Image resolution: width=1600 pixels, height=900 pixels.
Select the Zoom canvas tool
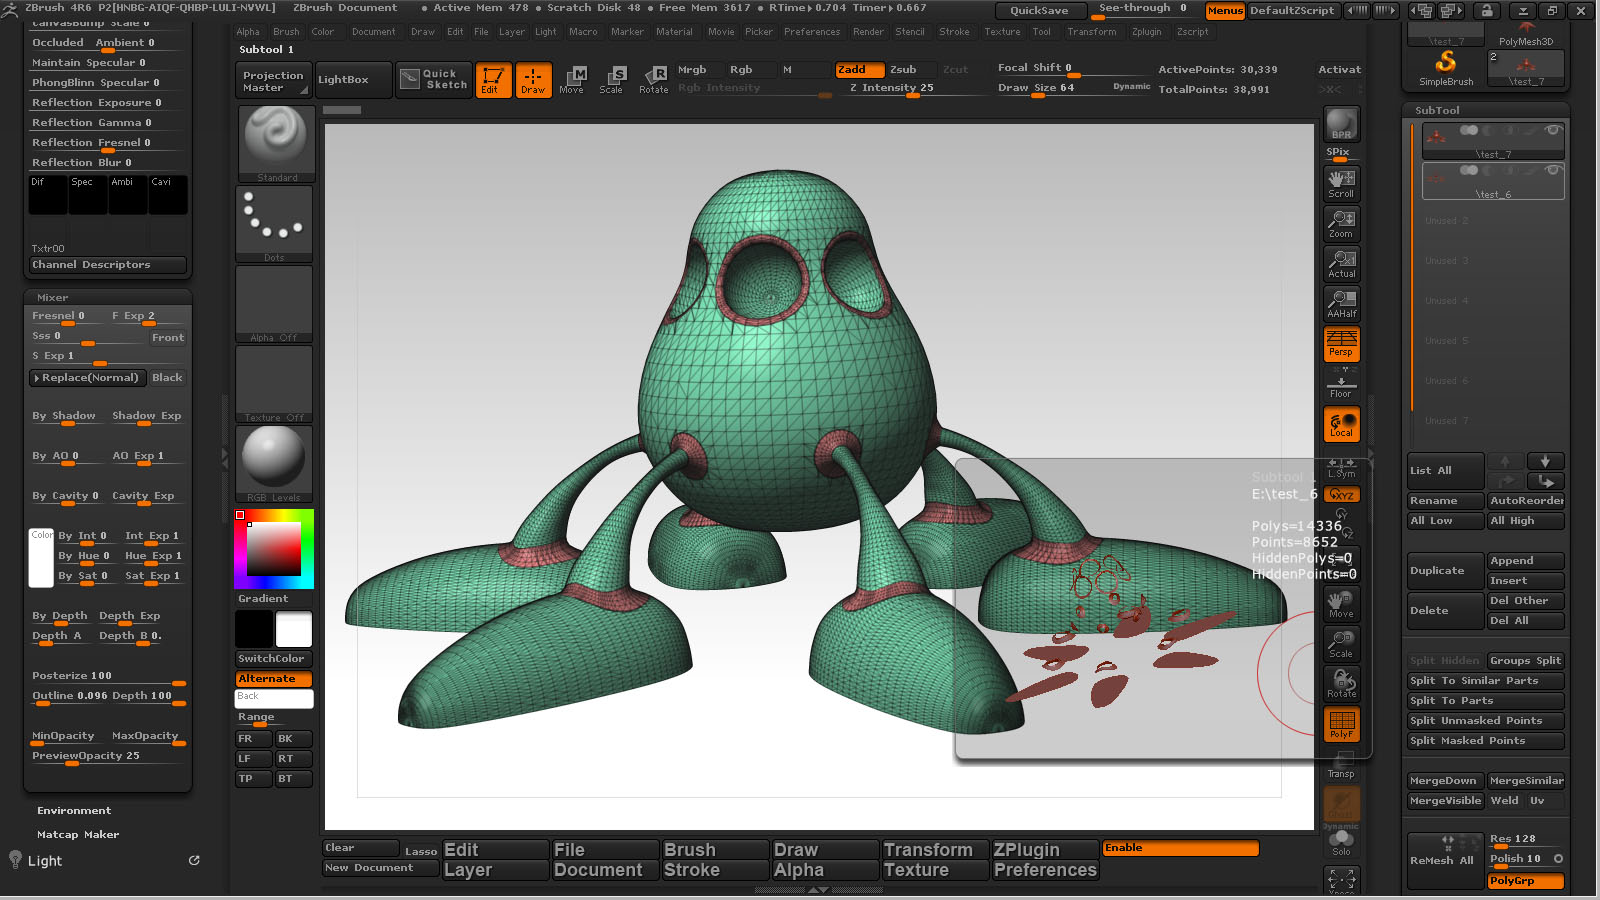(x=1341, y=222)
